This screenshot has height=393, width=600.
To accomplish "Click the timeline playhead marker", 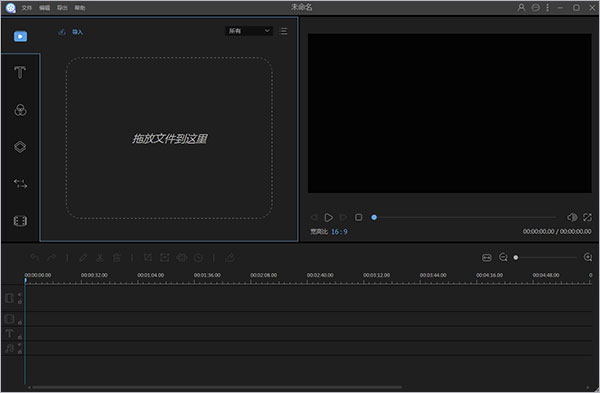I will pyautogui.click(x=26, y=281).
